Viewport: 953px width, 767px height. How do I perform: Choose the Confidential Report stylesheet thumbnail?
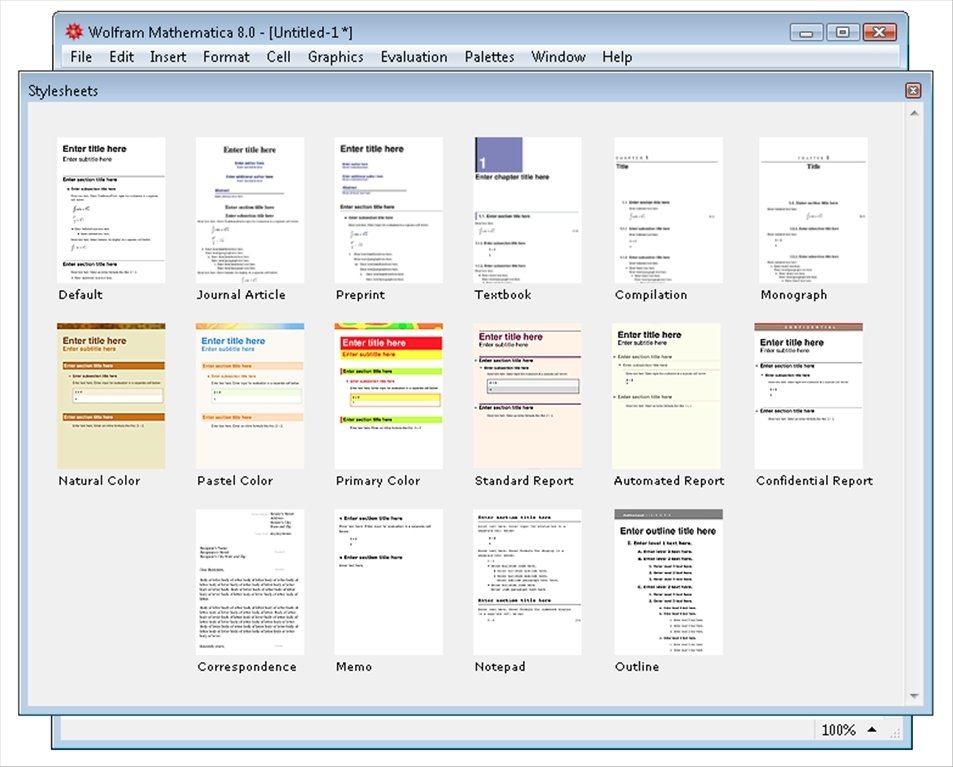(x=808, y=396)
